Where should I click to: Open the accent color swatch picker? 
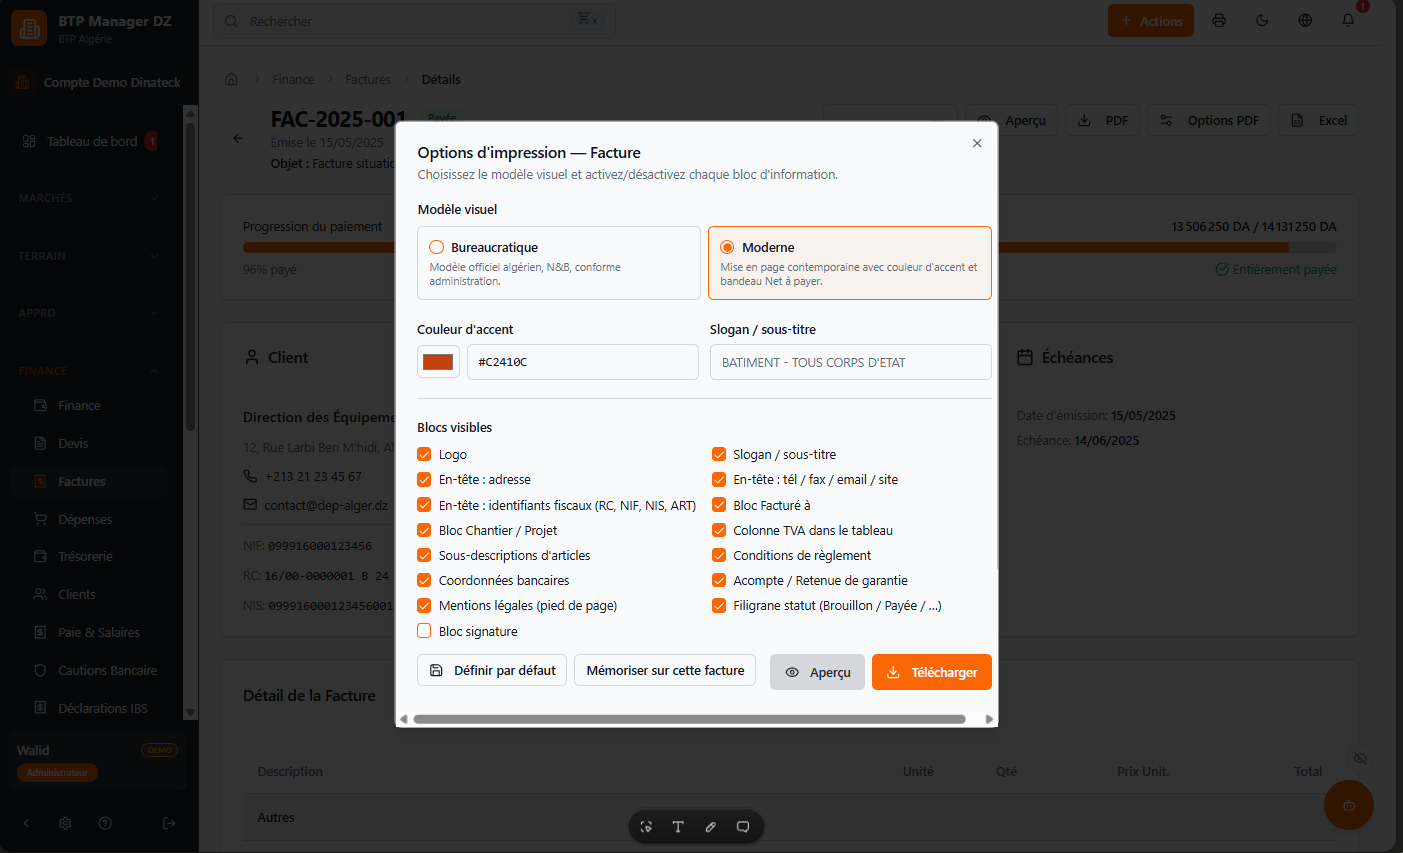click(438, 362)
